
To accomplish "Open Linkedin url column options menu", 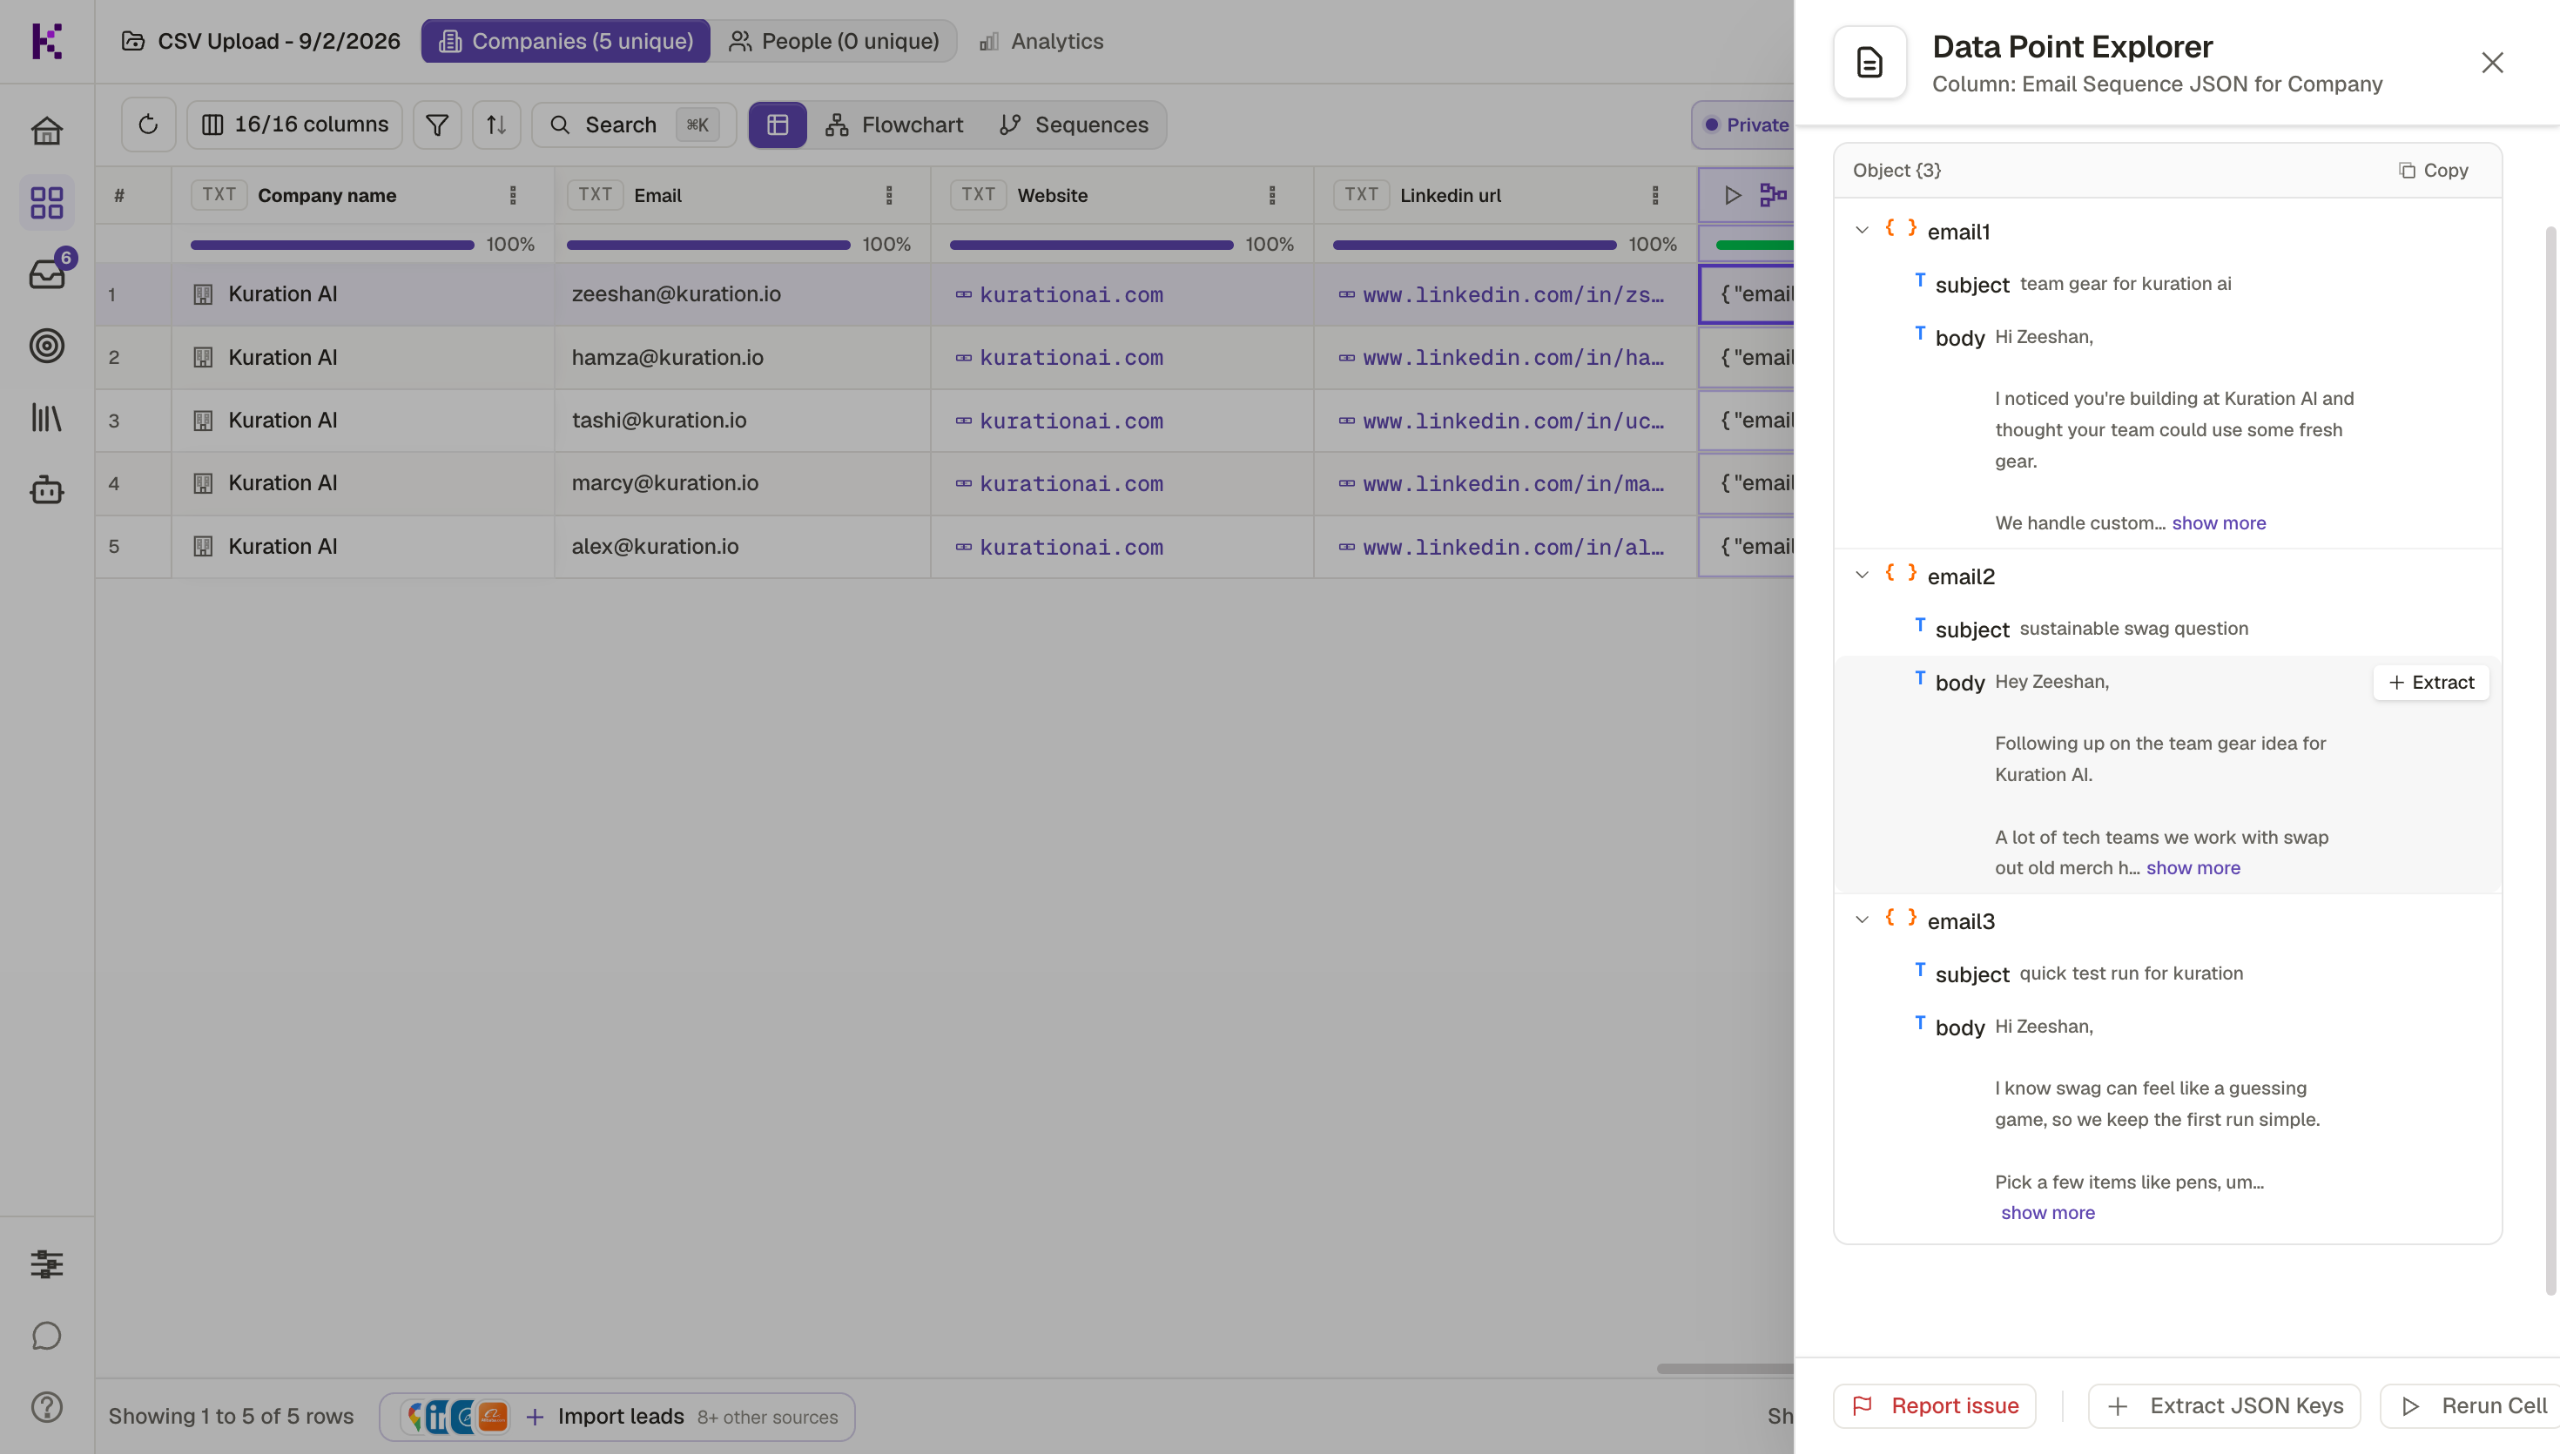I will [x=1655, y=195].
